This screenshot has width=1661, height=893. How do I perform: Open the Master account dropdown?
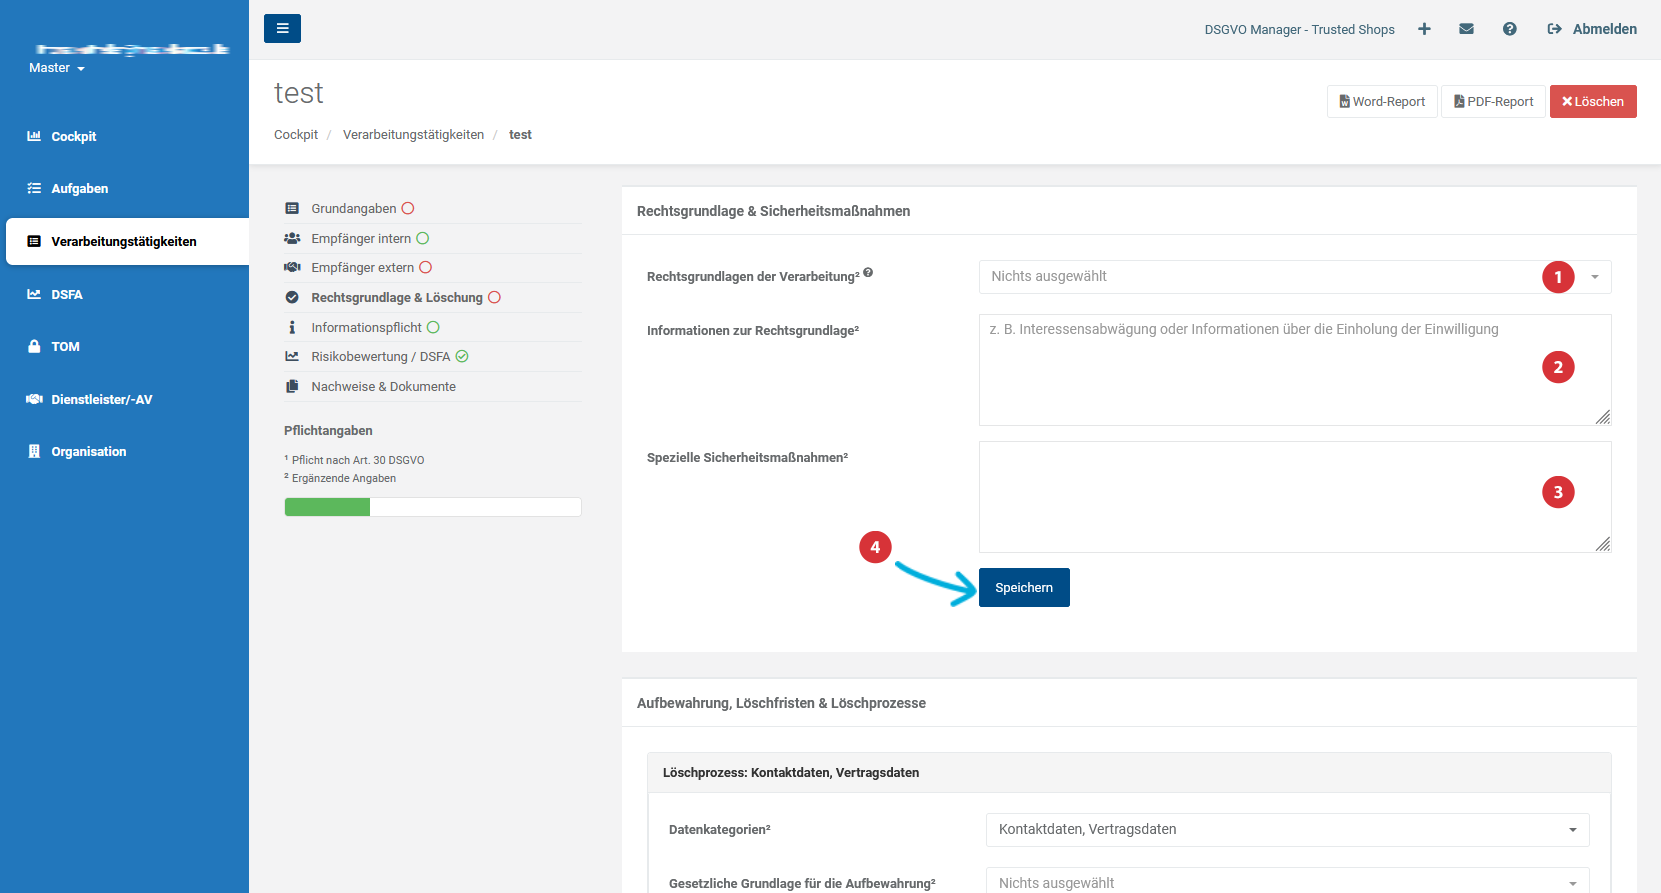(x=57, y=68)
